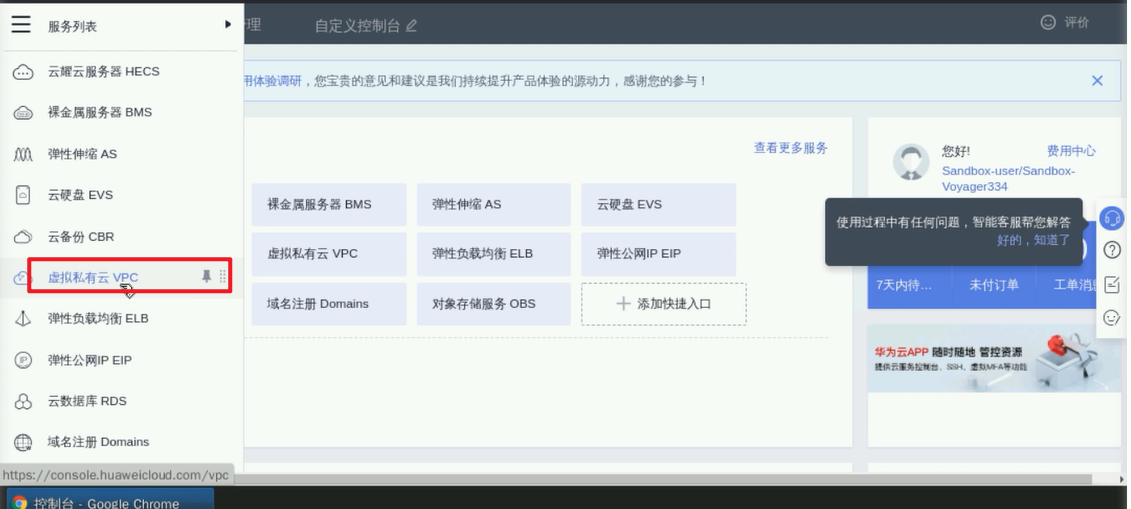Click the pencil edit icon beside 自定义控制台
This screenshot has height=509, width=1131.
pyautogui.click(x=411, y=26)
